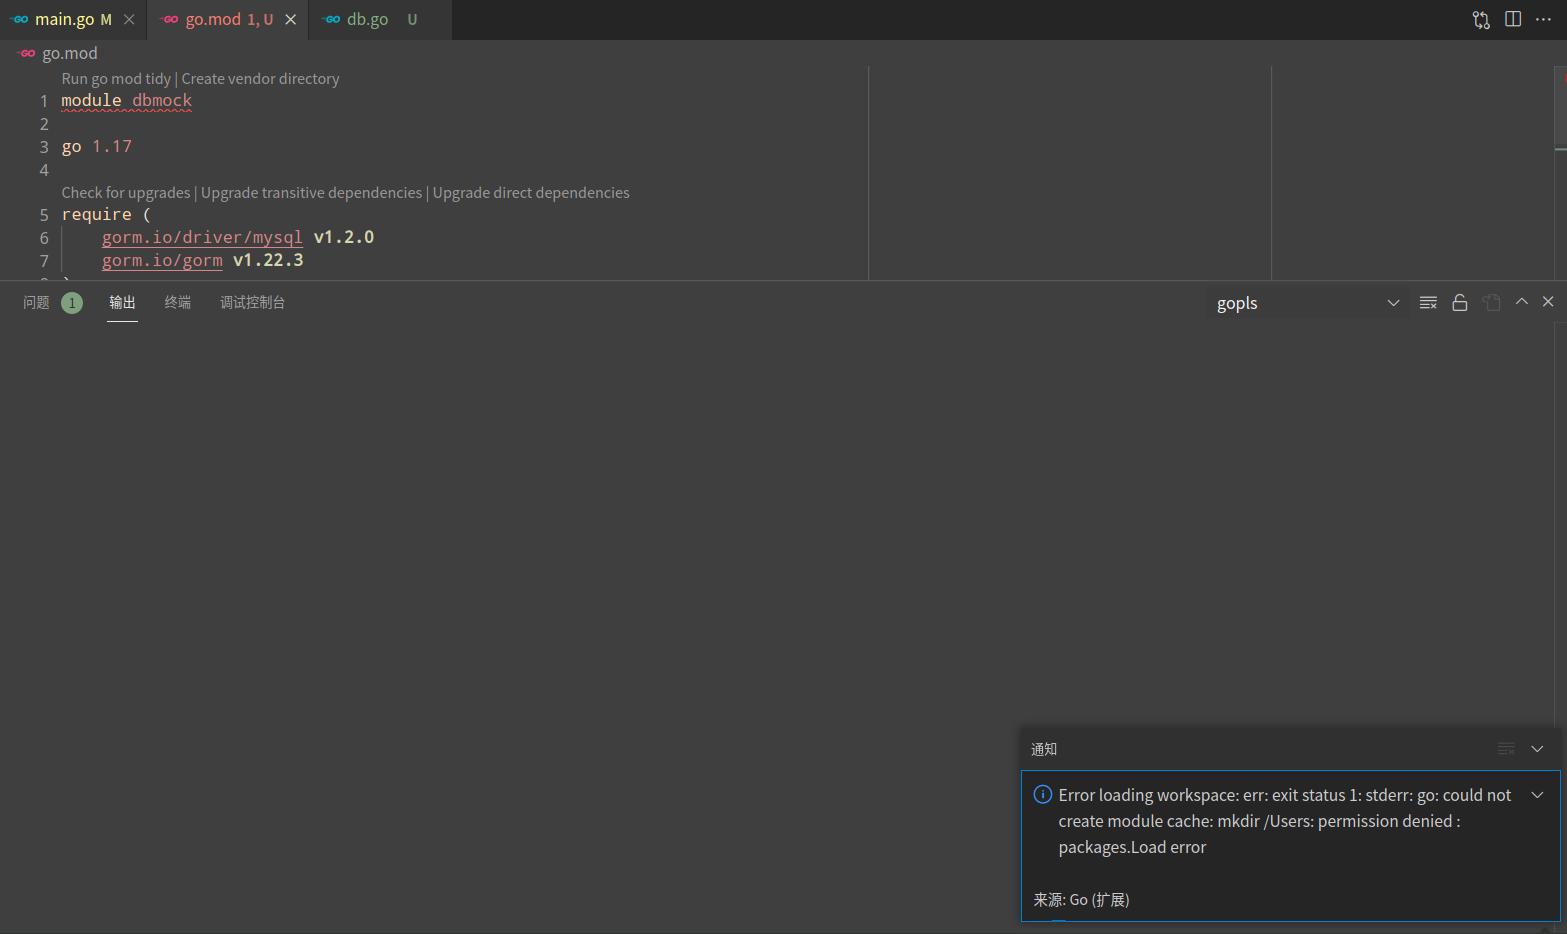1567x934 pixels.
Task: Clear all notifications icon
Action: pos(1507,749)
